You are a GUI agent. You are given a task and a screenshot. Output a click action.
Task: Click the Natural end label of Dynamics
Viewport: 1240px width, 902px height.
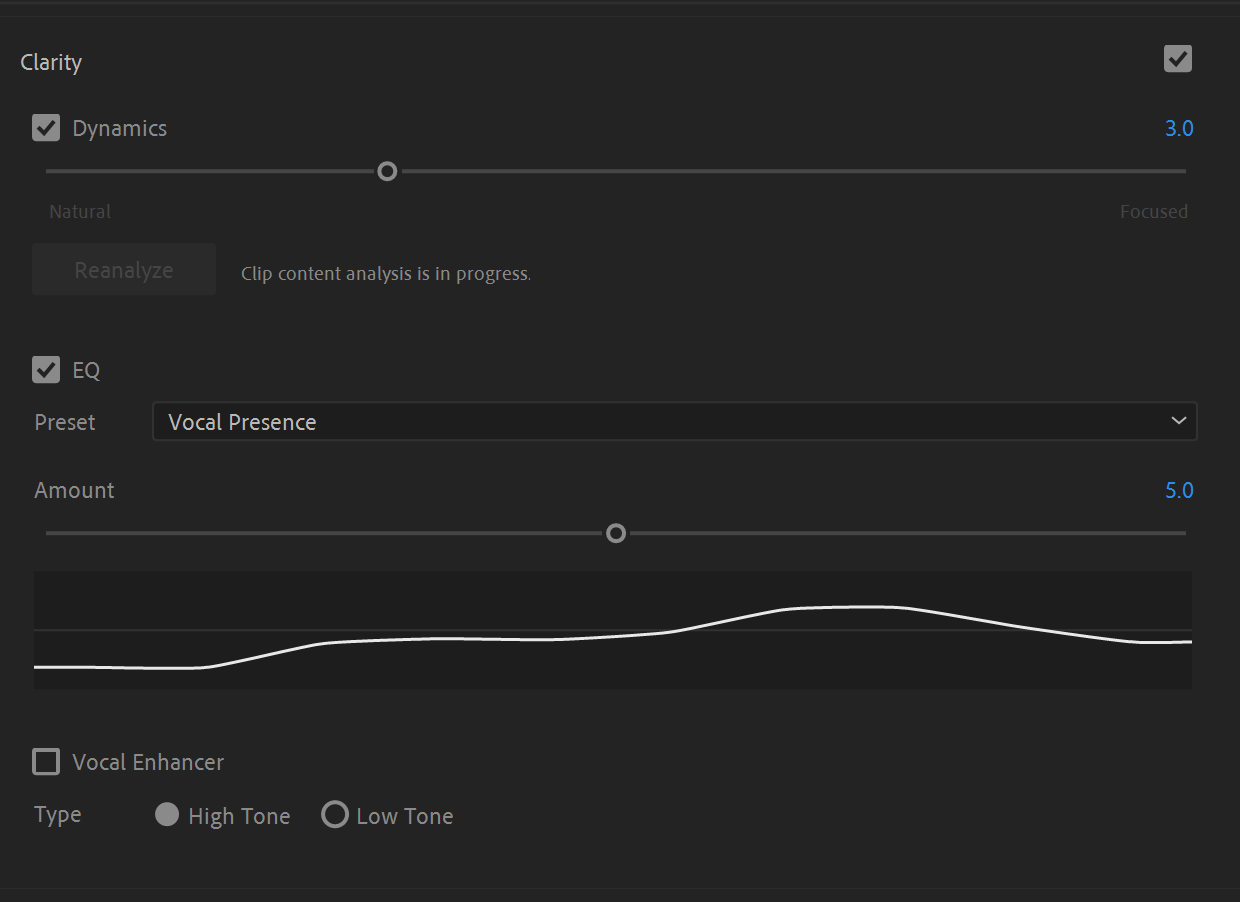point(80,212)
